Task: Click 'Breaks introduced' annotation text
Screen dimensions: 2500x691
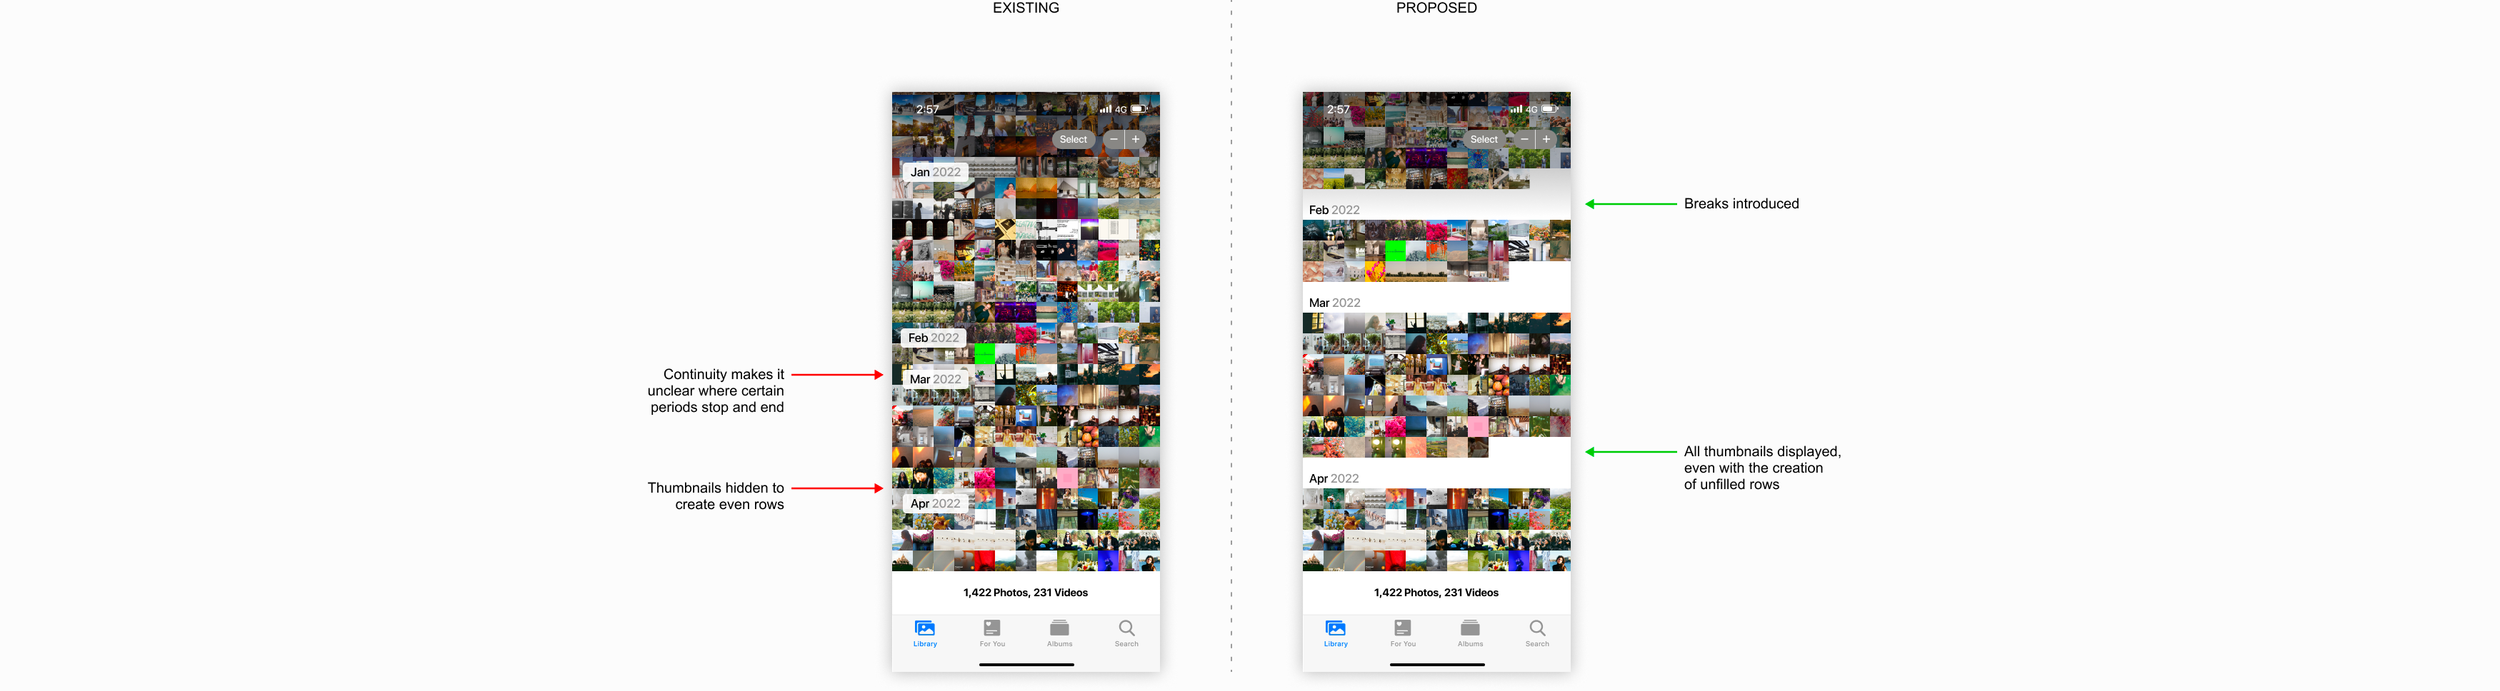Action: tap(1741, 204)
